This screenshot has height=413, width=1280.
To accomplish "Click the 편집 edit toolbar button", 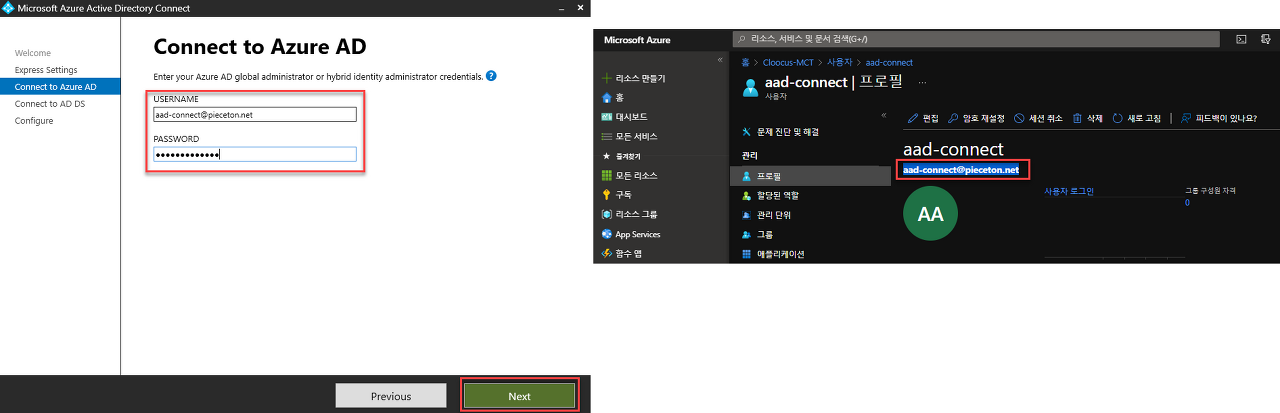I will click(923, 118).
